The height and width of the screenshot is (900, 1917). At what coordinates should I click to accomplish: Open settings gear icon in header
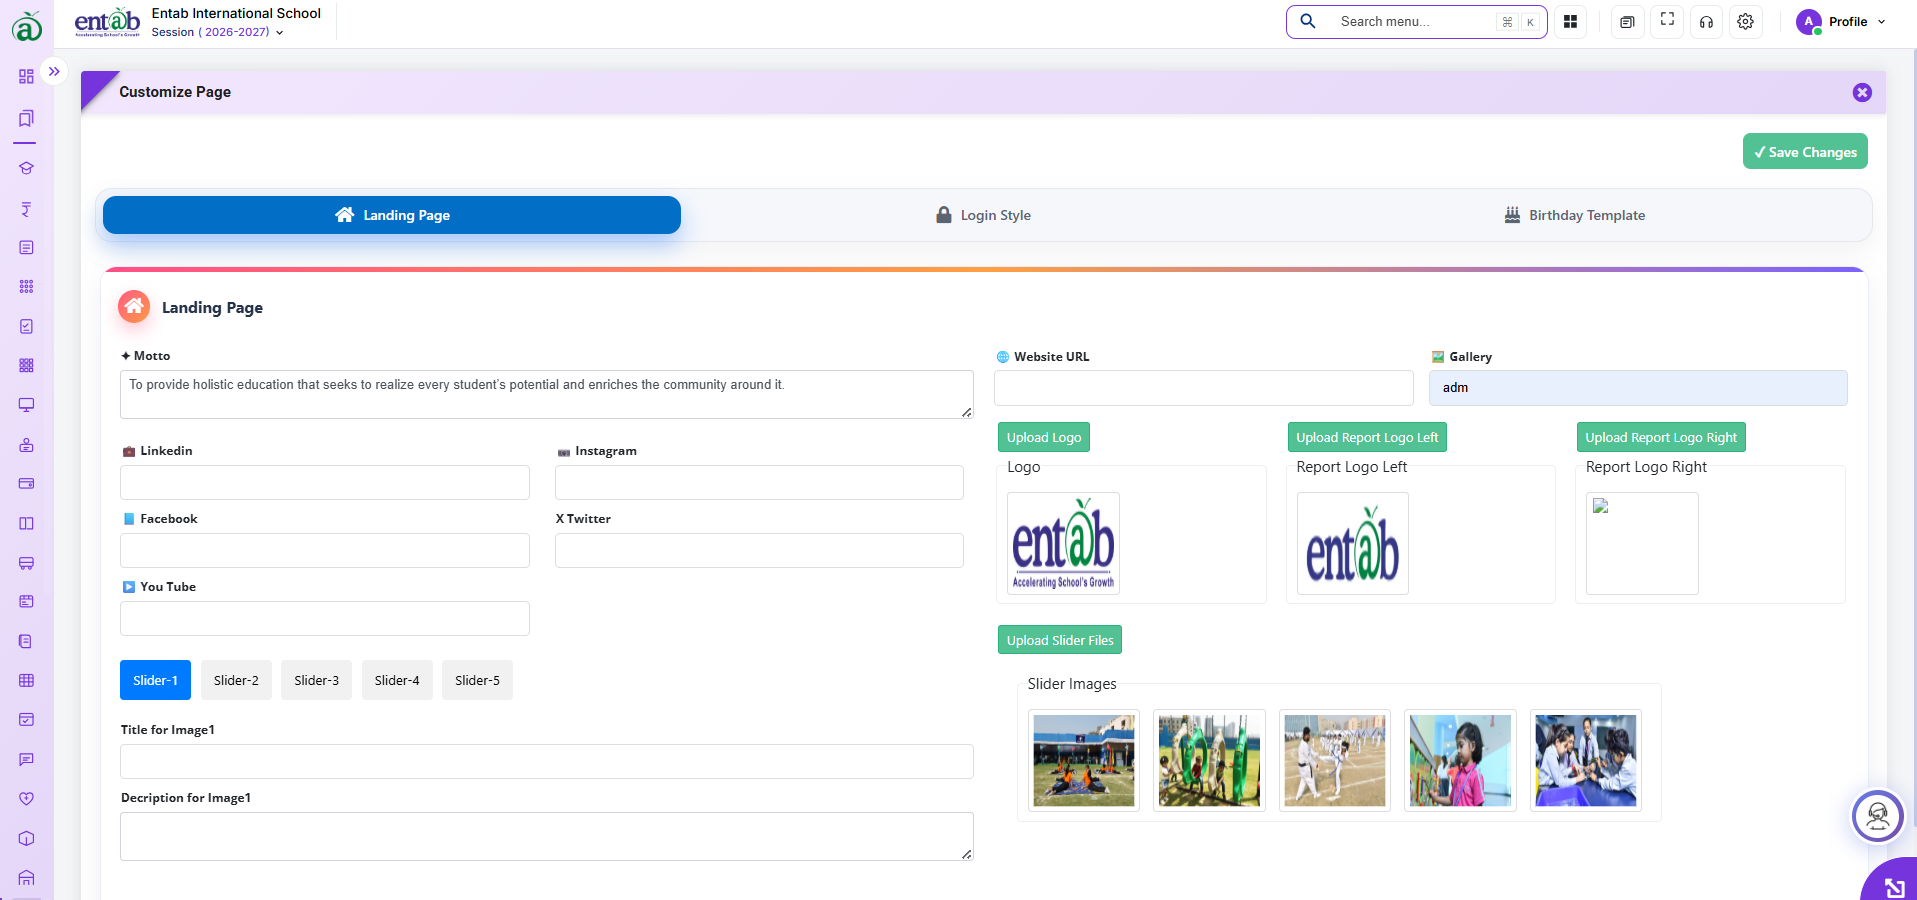click(1745, 22)
